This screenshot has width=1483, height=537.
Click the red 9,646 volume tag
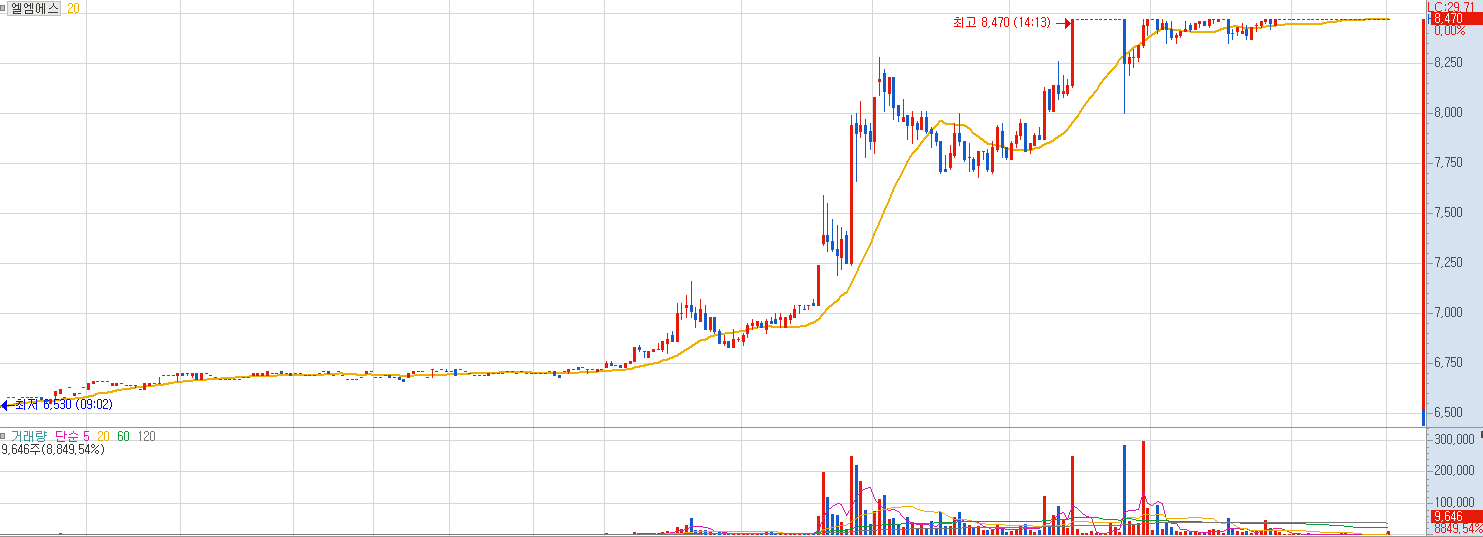click(1455, 517)
